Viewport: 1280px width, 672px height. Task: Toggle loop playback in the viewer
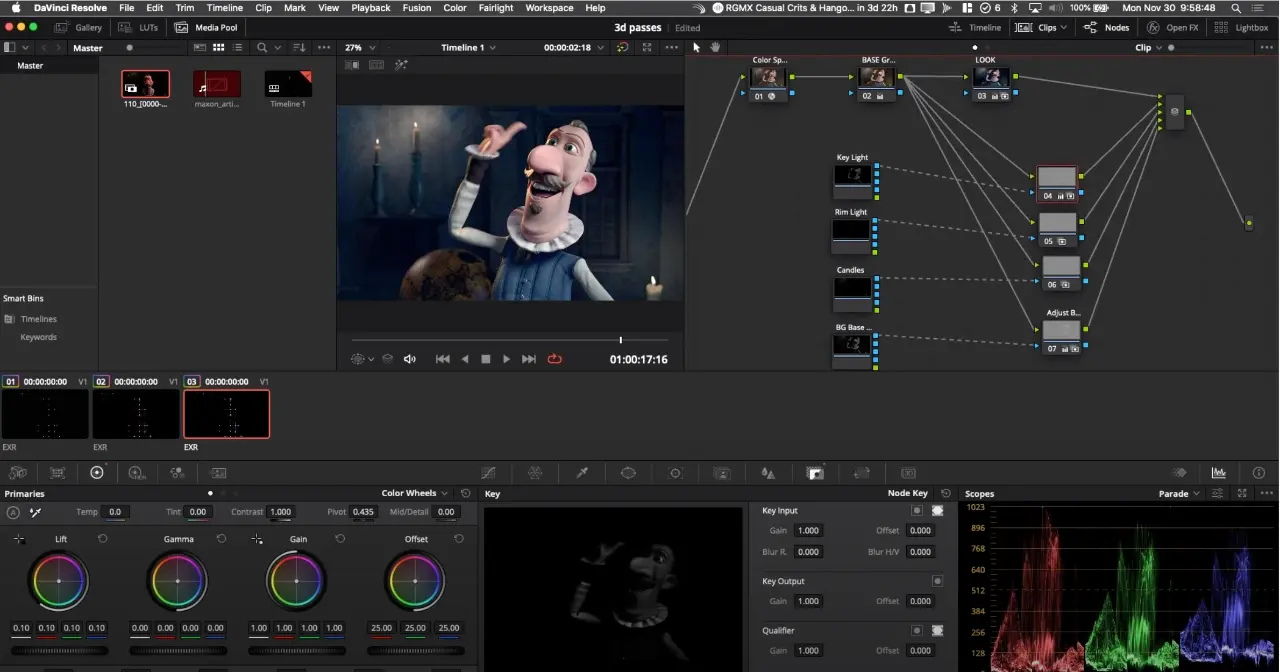coord(554,359)
